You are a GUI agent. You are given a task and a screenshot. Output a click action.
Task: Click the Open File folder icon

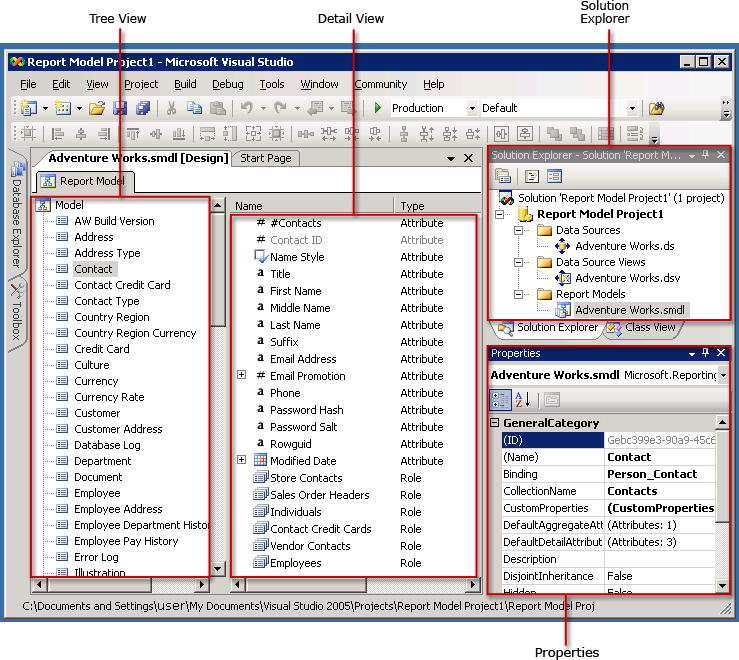tap(97, 108)
